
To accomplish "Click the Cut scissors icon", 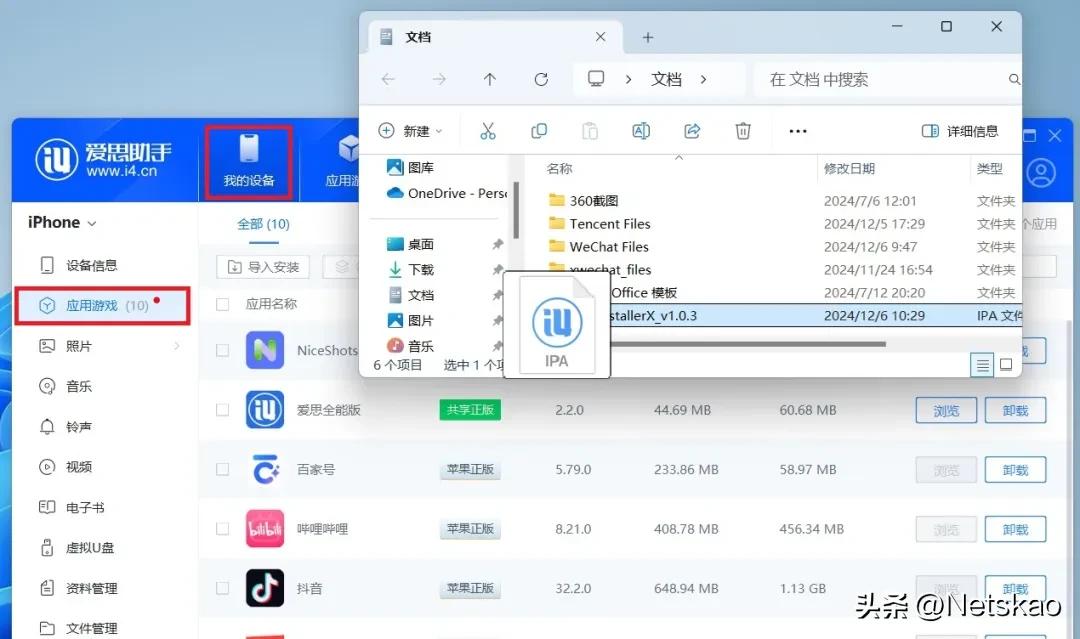I will 488,131.
